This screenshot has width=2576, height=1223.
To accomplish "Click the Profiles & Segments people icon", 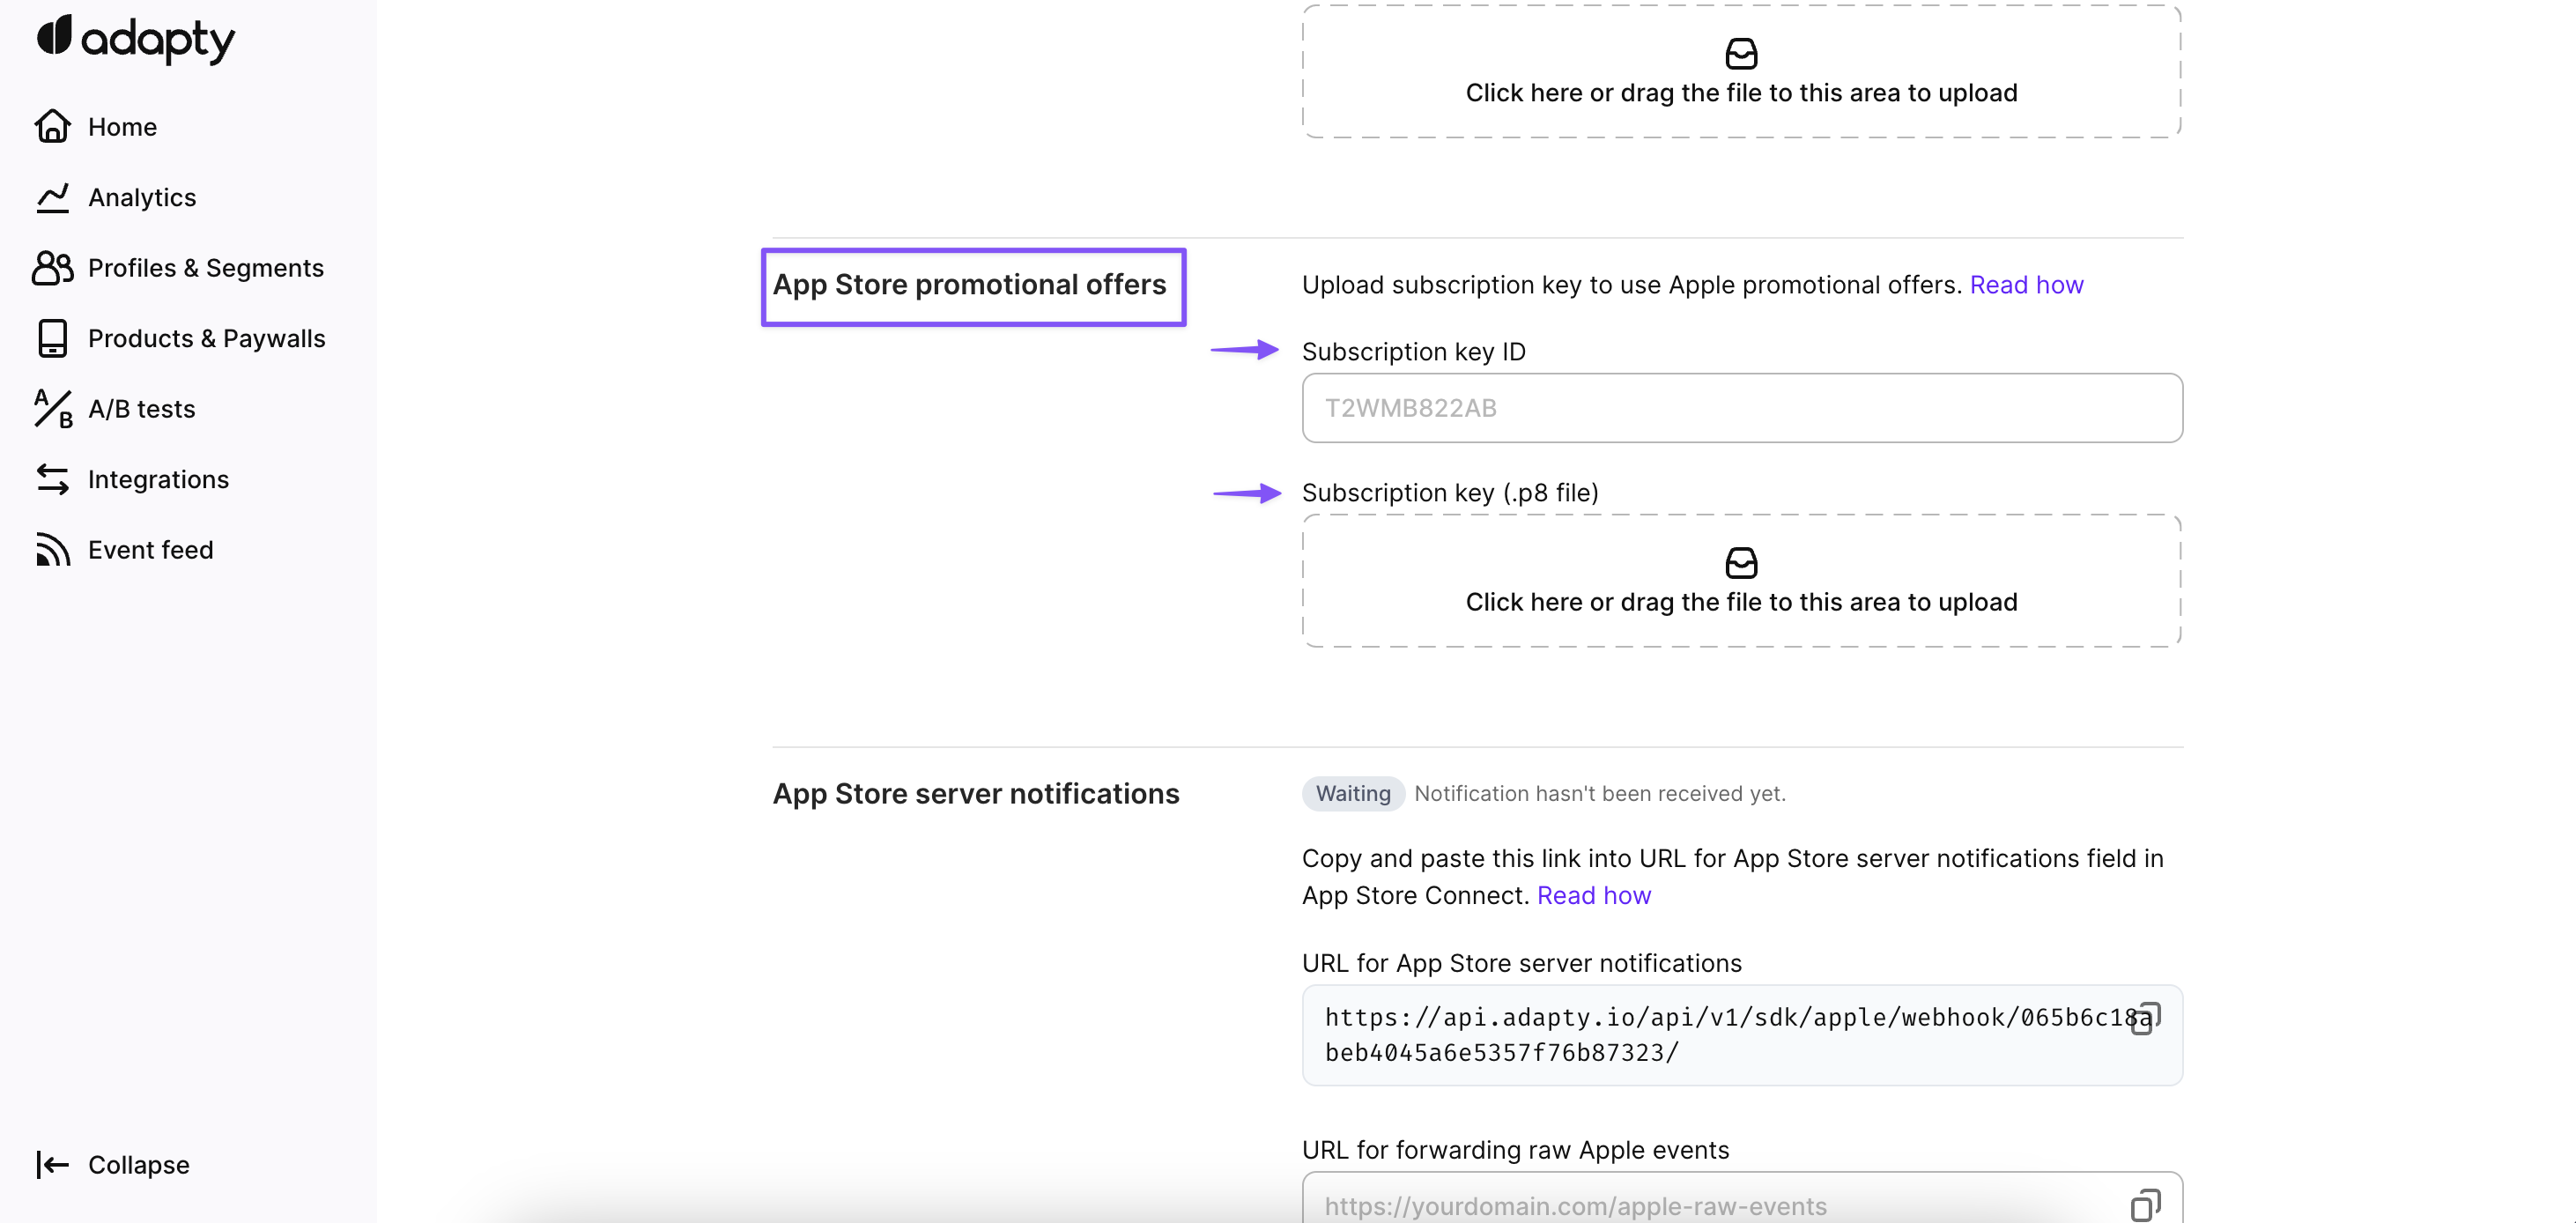I will coord(53,268).
